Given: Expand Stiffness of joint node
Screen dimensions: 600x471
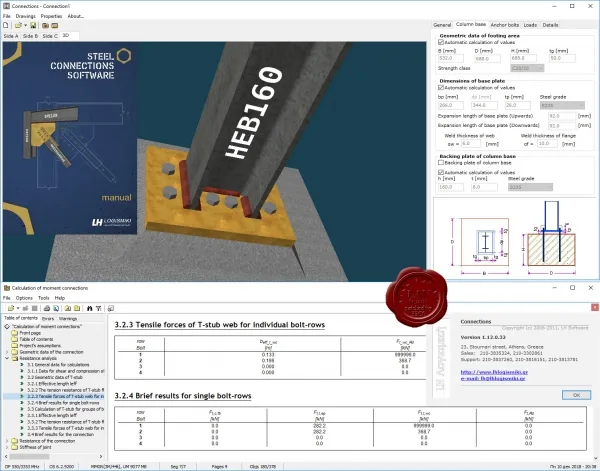Looking at the screenshot, I should pos(7,447).
